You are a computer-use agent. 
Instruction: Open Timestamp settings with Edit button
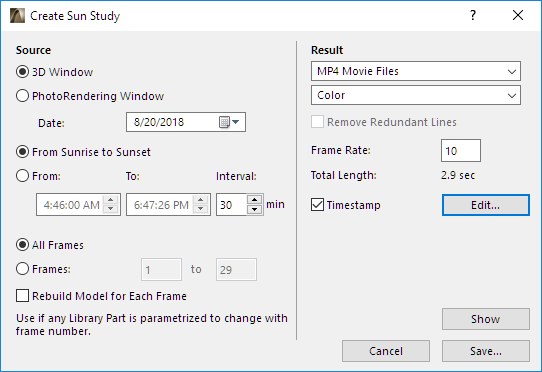[x=486, y=205]
